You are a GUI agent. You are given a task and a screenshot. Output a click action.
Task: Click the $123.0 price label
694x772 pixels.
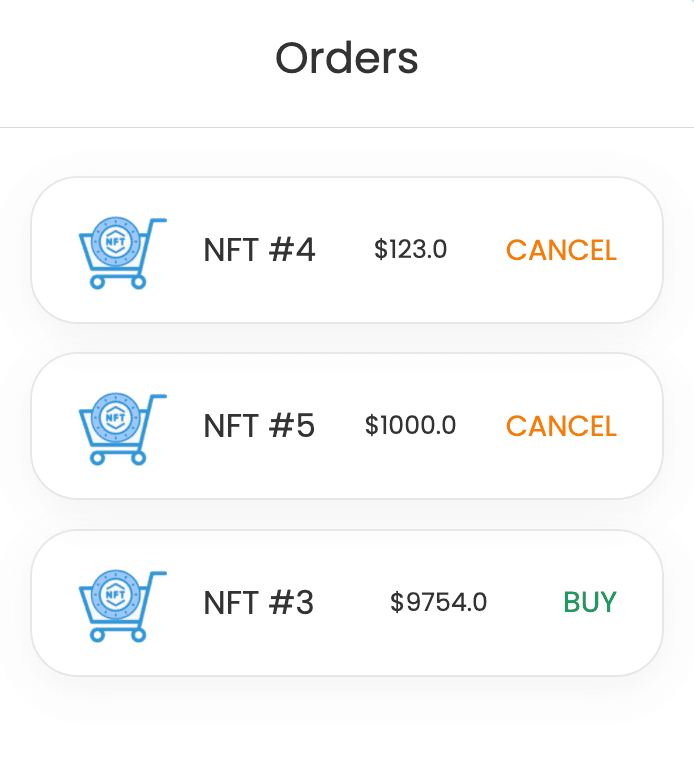coord(410,249)
